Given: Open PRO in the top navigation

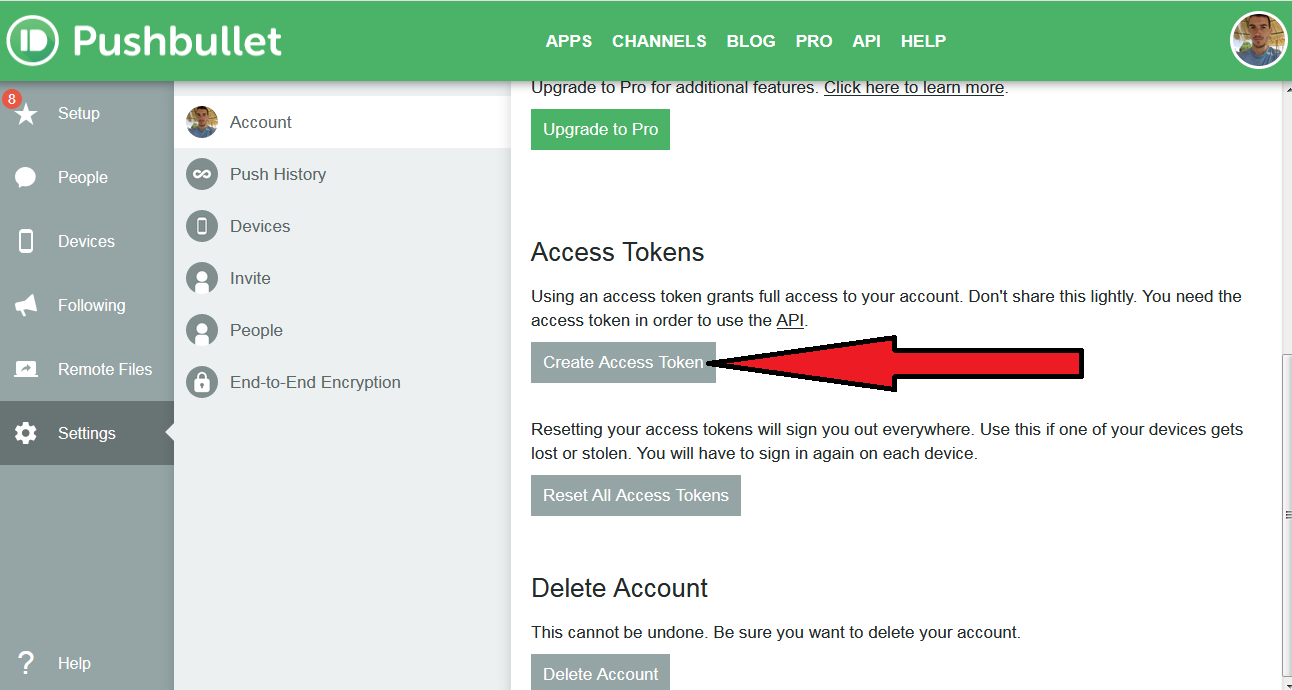Looking at the screenshot, I should coord(814,41).
